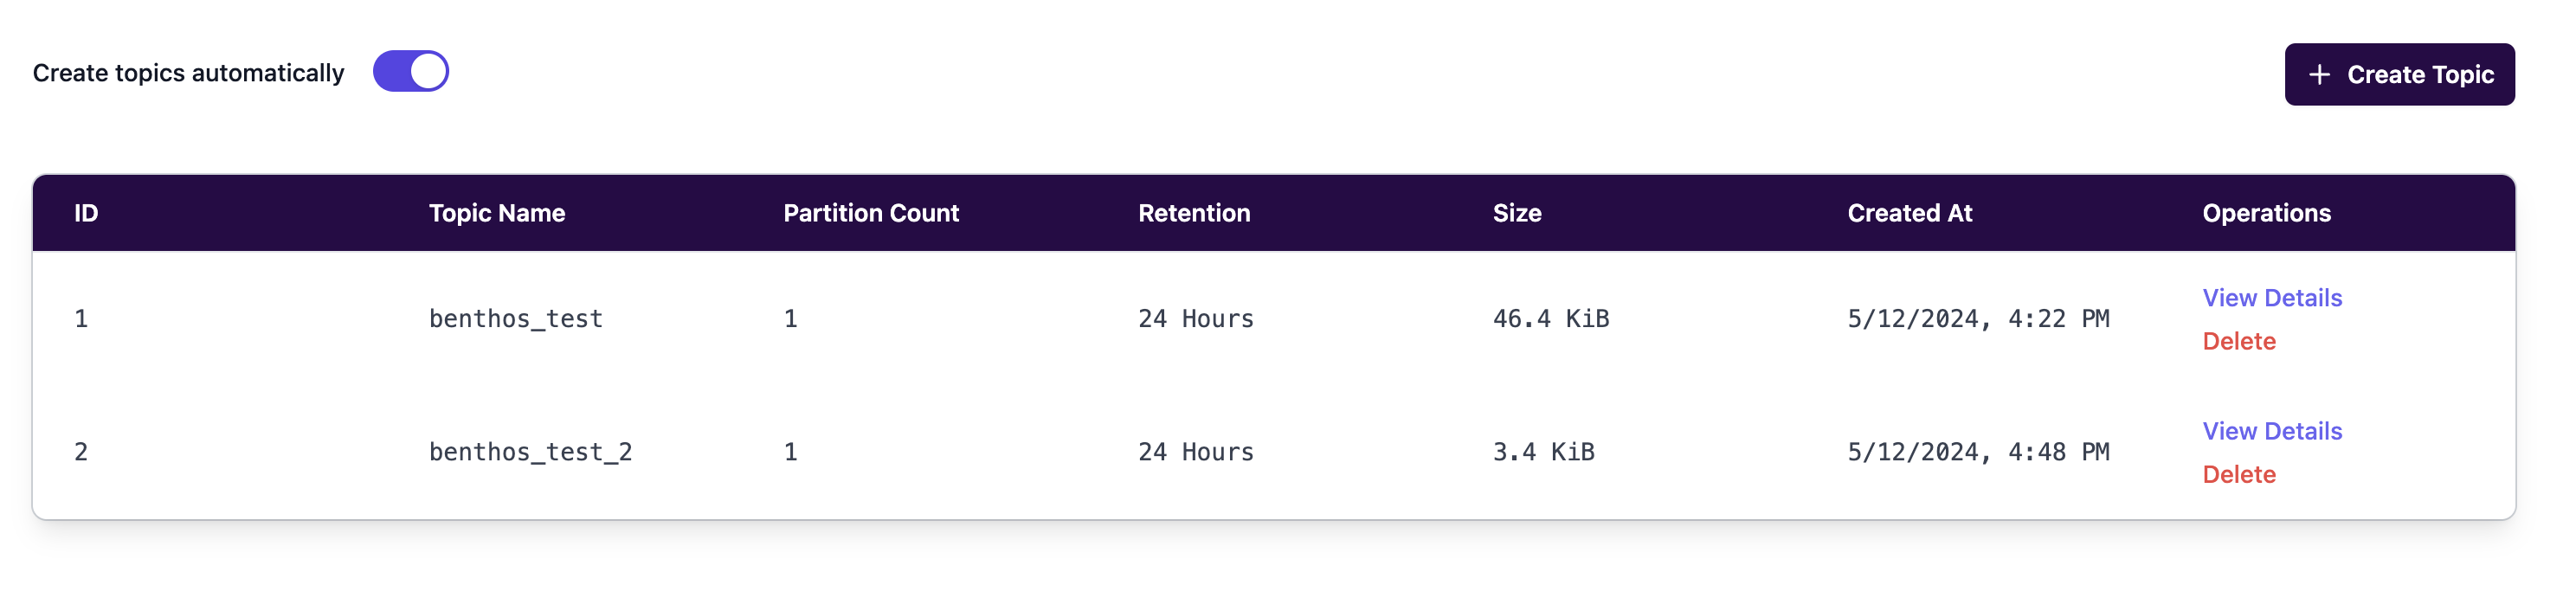Toggle the Create topics automatically switch
Viewport: 2576px width, 604px height.
pos(410,72)
